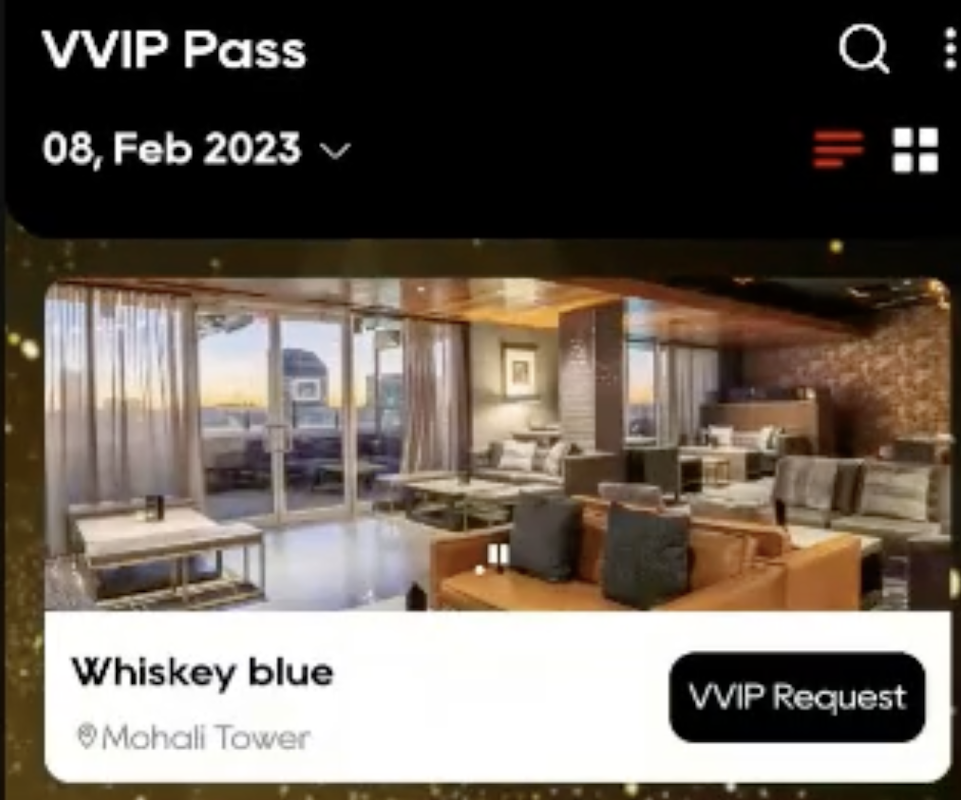Viewport: 961px width, 800px height.
Task: Tap the location pin beside Mohali Tower
Action: click(87, 736)
